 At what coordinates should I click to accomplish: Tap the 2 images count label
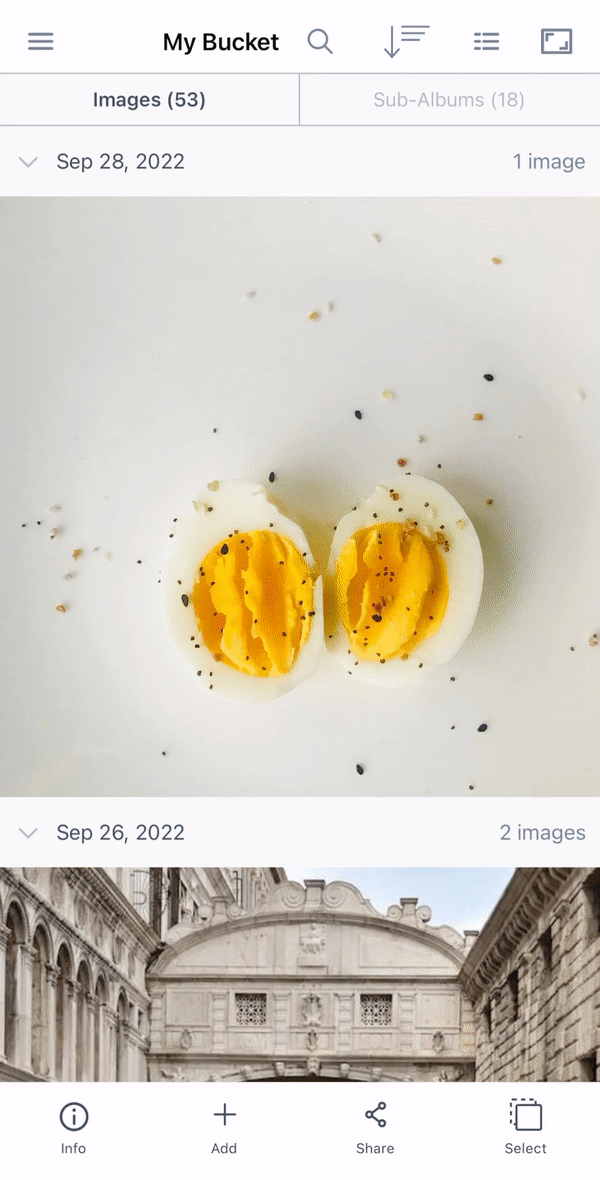542,832
